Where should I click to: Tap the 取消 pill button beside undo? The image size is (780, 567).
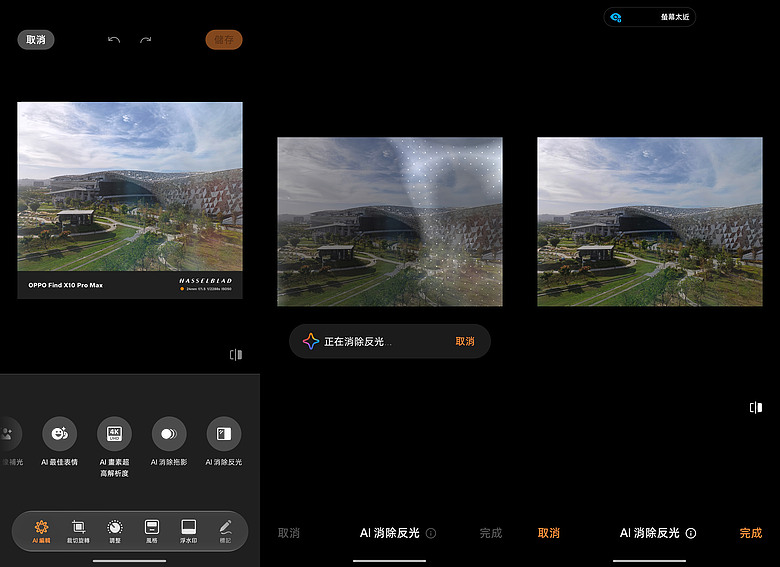click(36, 40)
